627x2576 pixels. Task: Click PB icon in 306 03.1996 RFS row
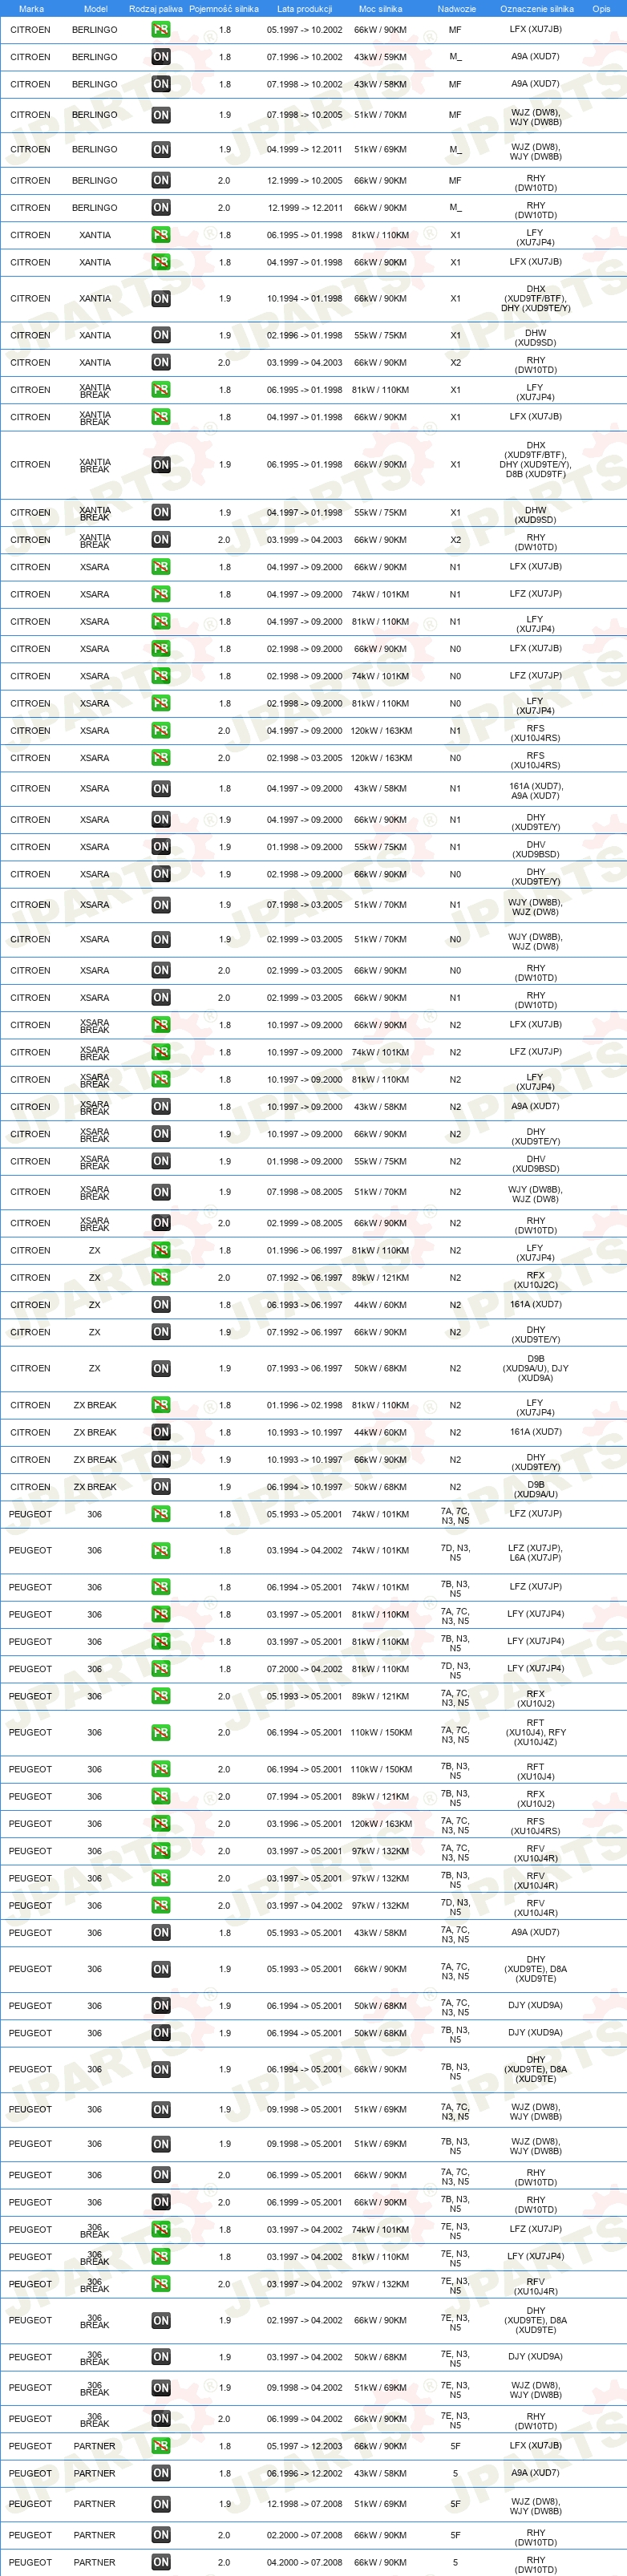[161, 1824]
